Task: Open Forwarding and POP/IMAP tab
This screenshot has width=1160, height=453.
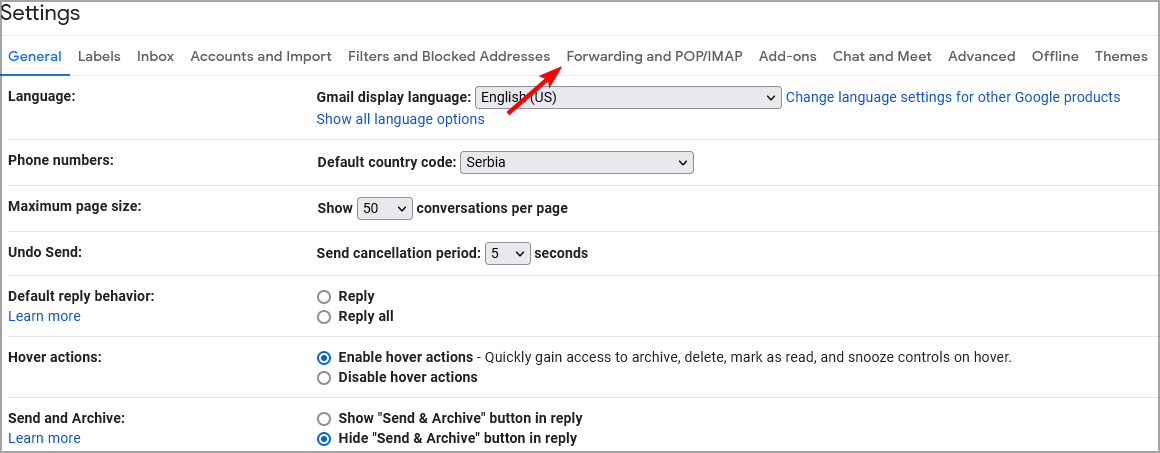Action: tap(655, 56)
